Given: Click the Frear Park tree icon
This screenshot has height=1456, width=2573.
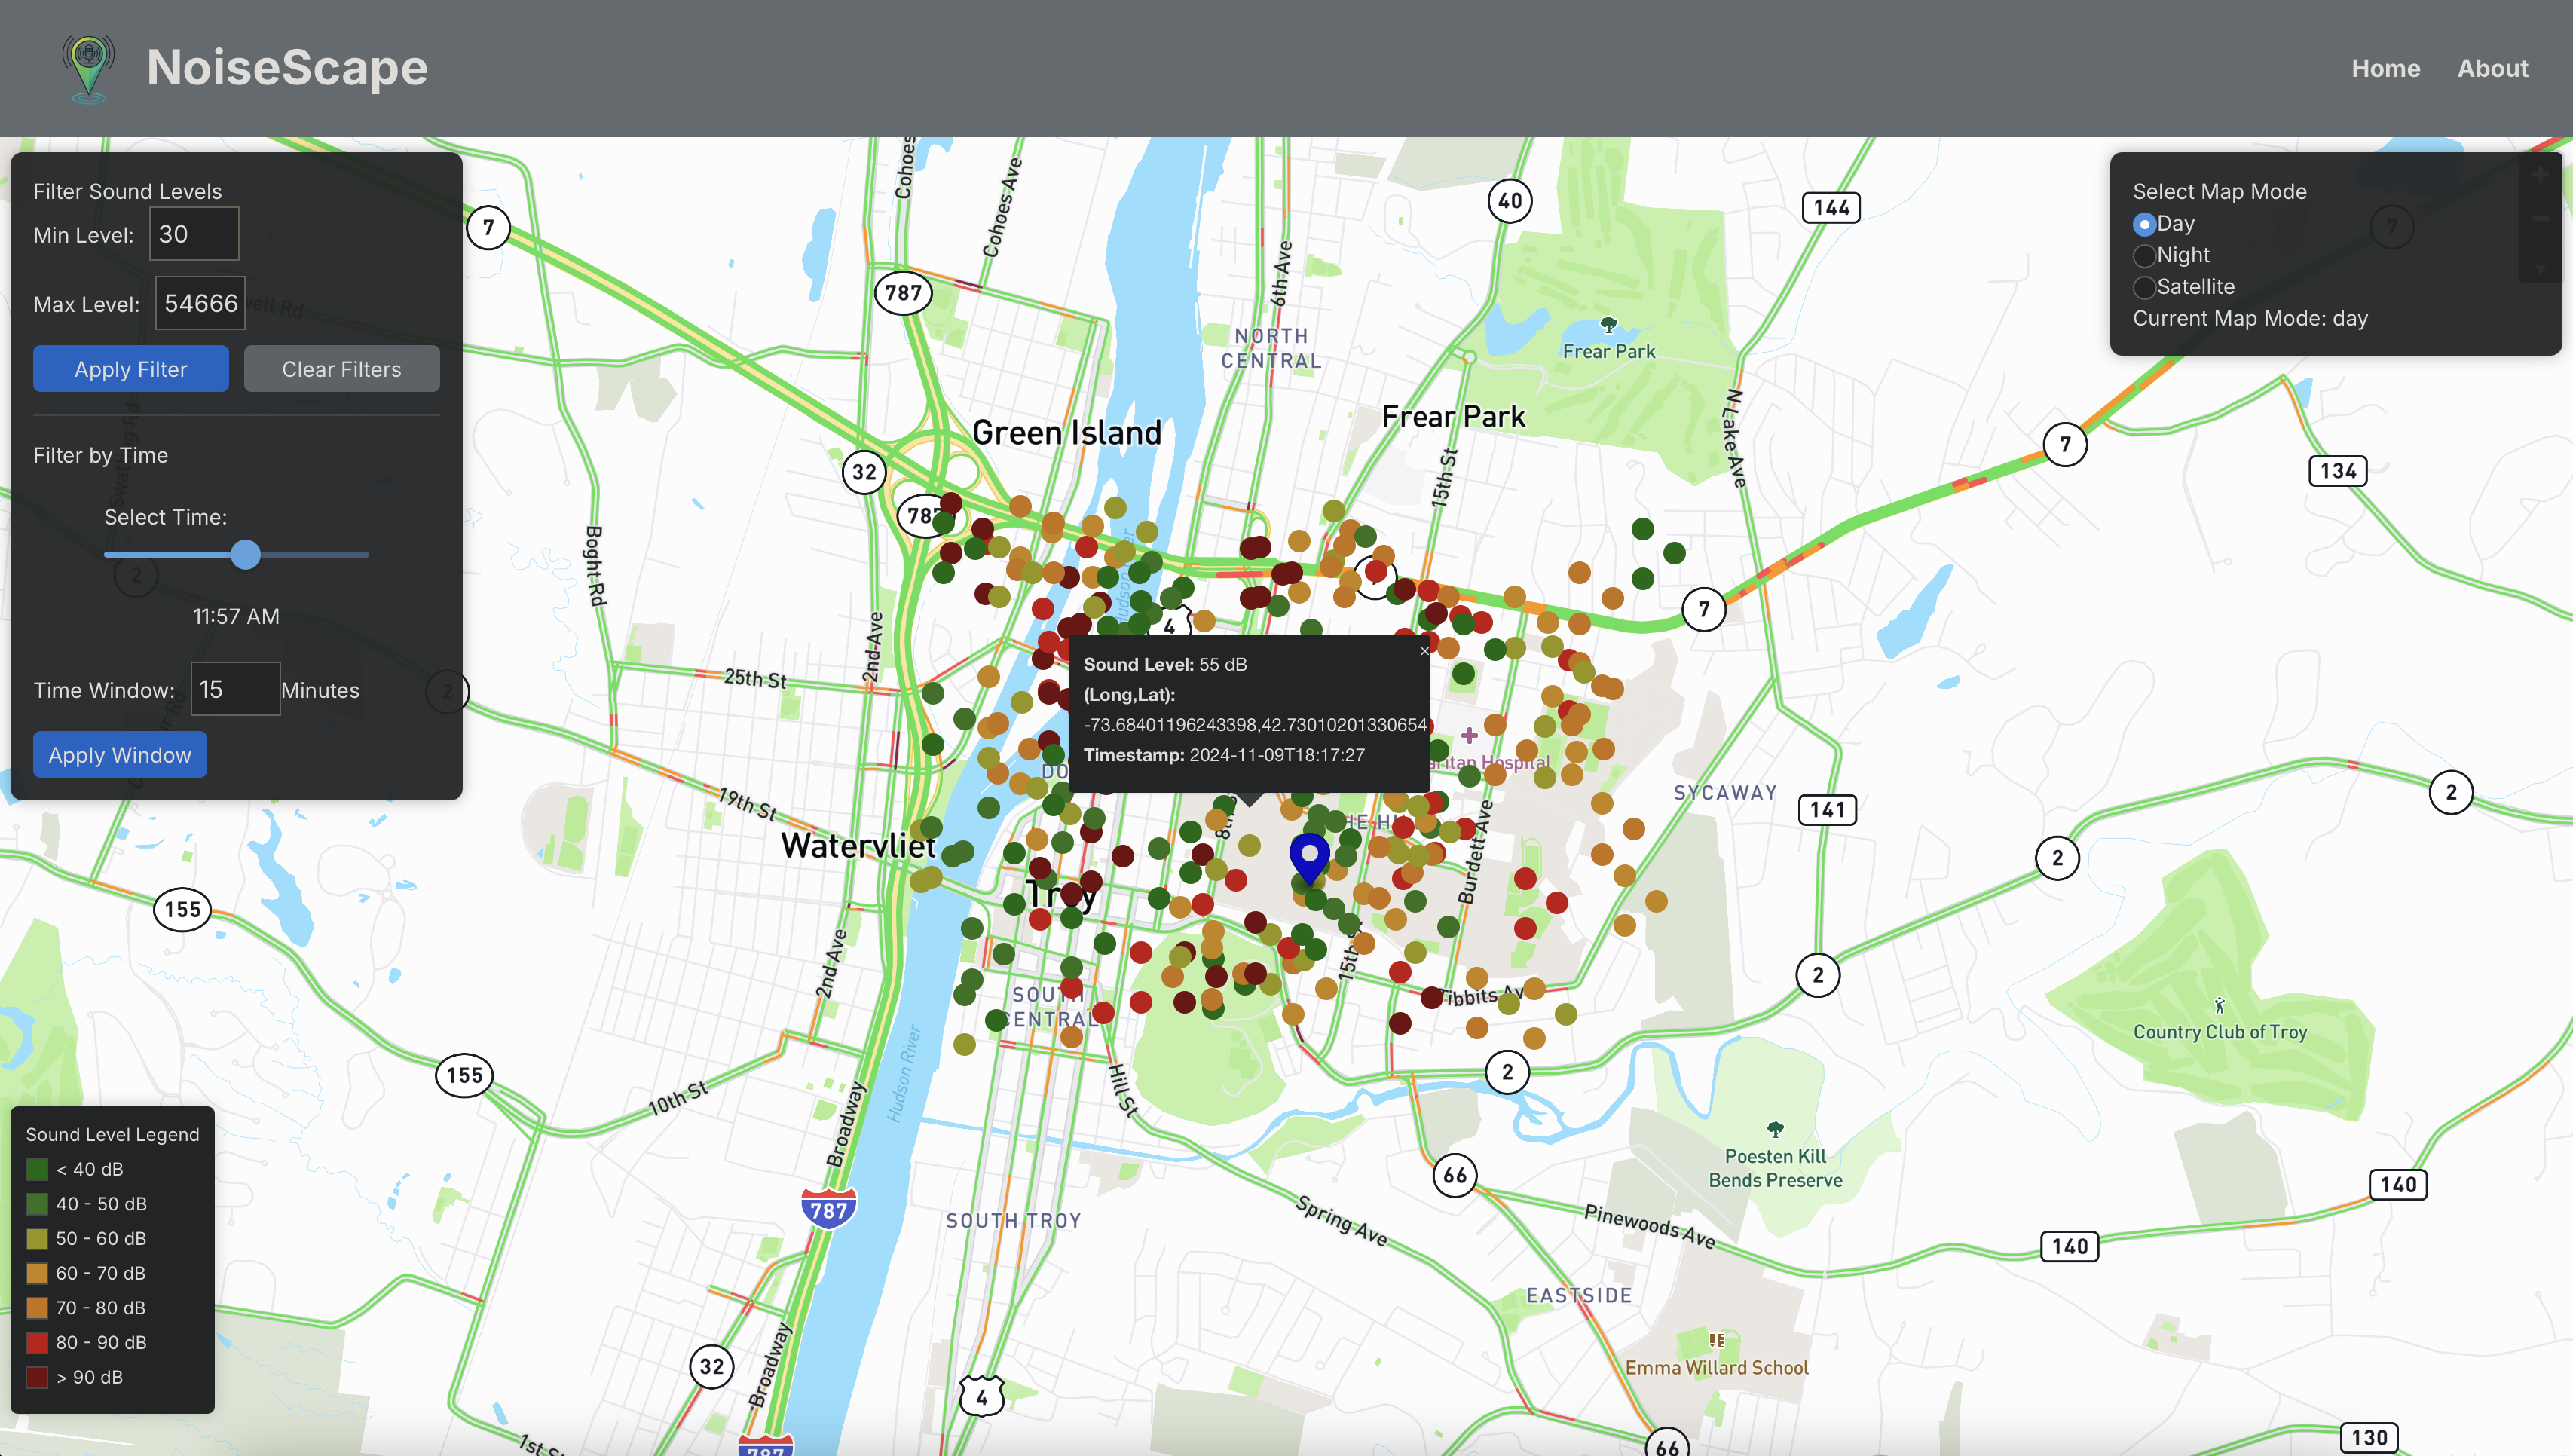Looking at the screenshot, I should 1608,325.
